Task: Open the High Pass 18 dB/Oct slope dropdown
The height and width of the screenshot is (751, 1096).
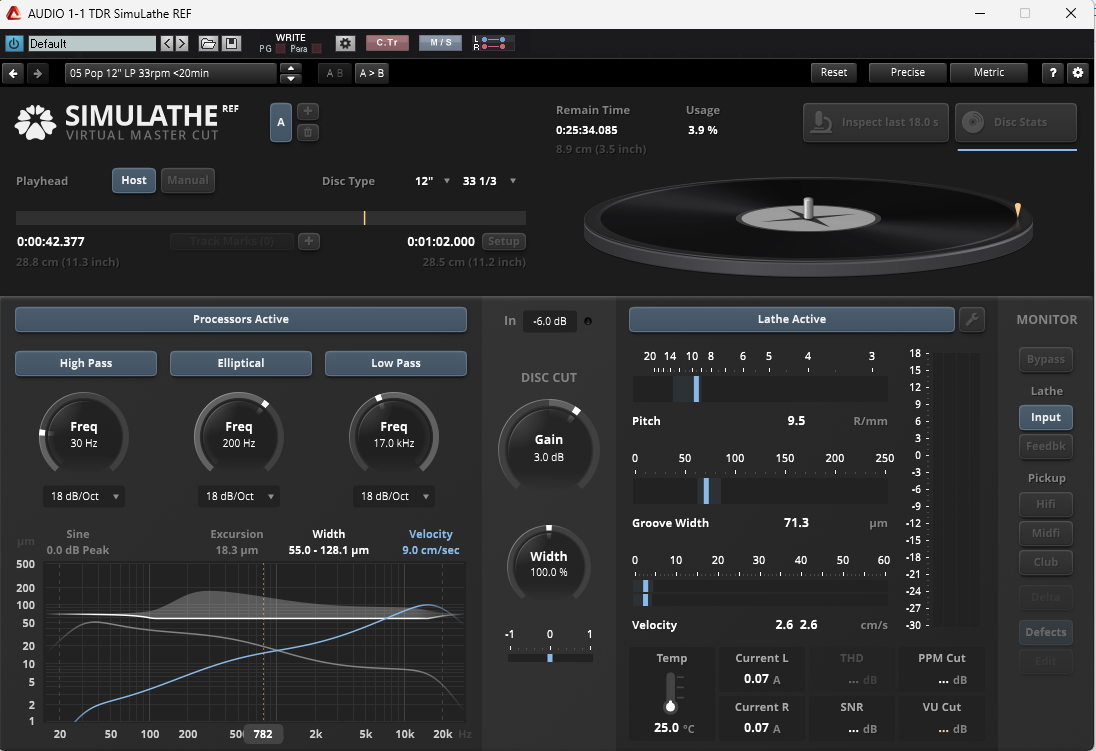Action: 83,496
